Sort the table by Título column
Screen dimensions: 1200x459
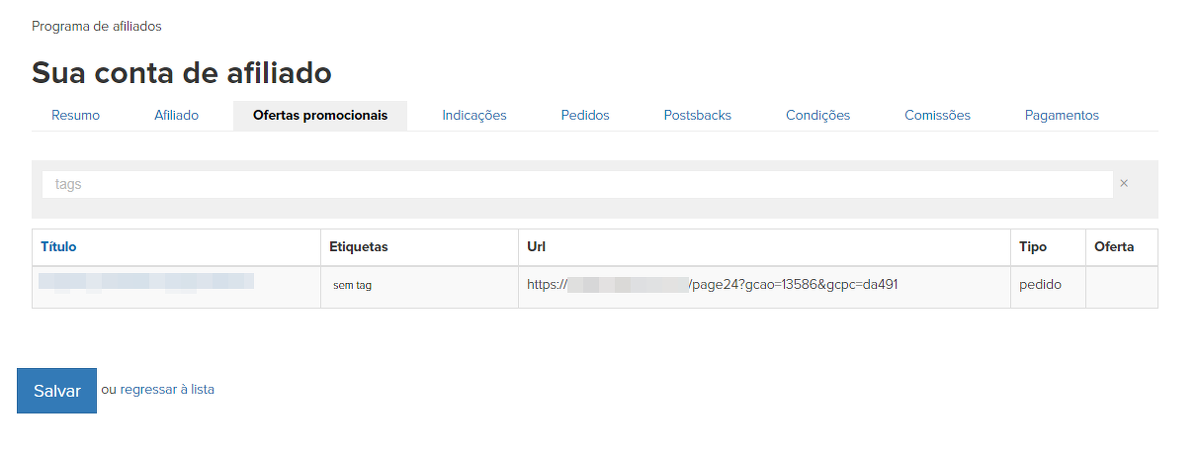click(58, 247)
